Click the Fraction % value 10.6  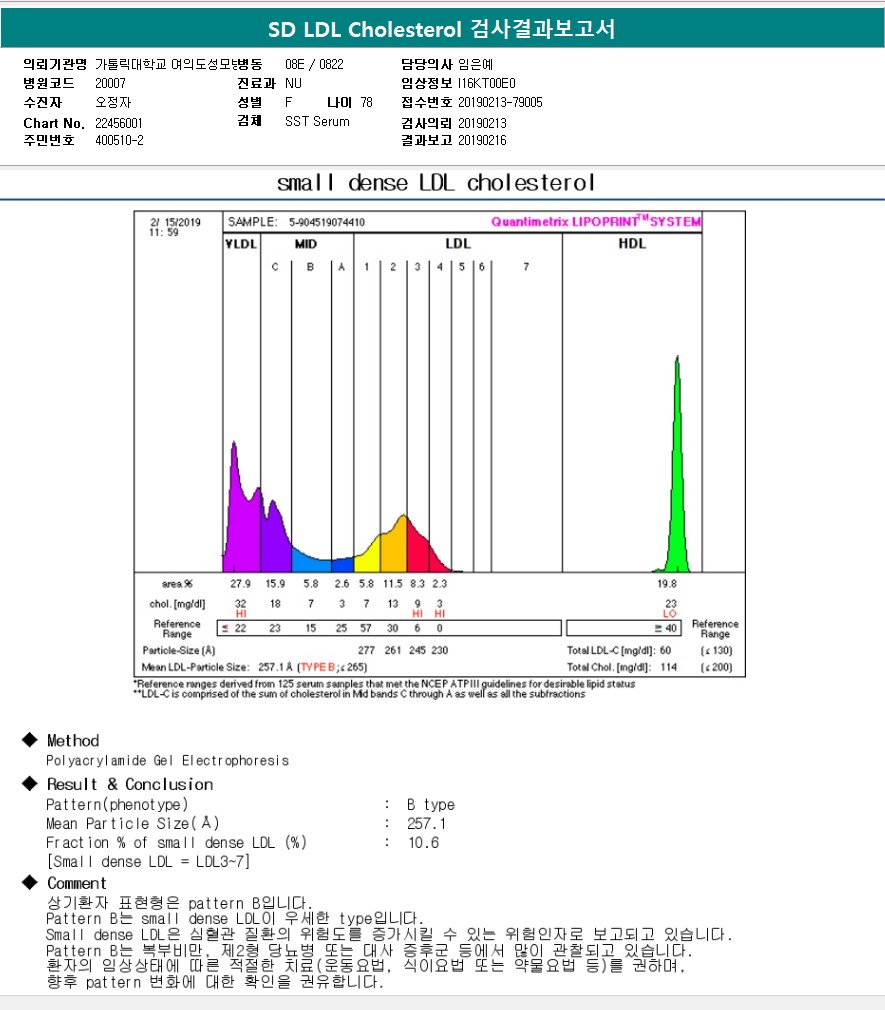tap(423, 843)
